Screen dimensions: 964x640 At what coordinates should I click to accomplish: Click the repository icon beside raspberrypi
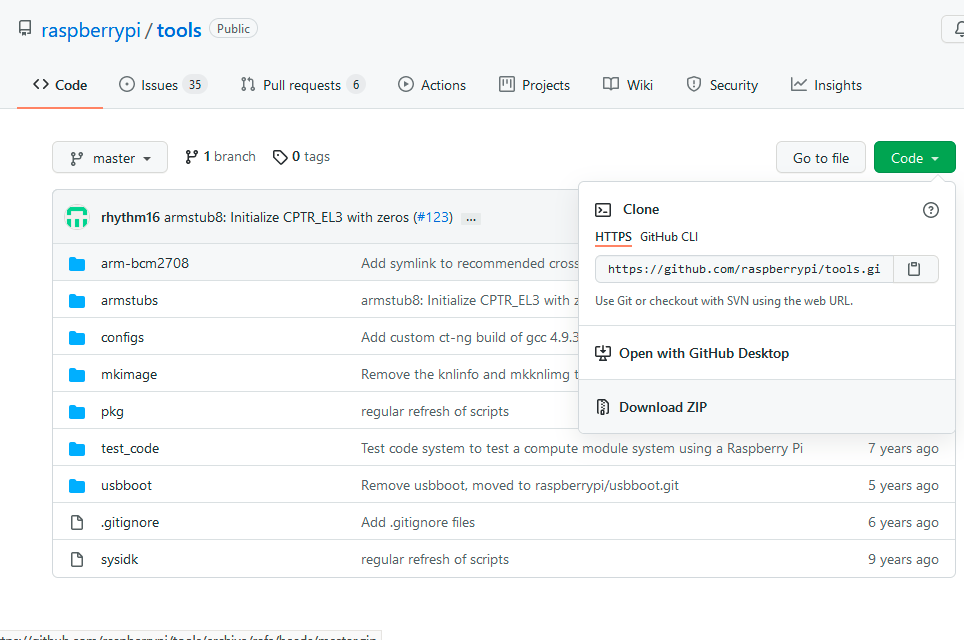tap(25, 28)
